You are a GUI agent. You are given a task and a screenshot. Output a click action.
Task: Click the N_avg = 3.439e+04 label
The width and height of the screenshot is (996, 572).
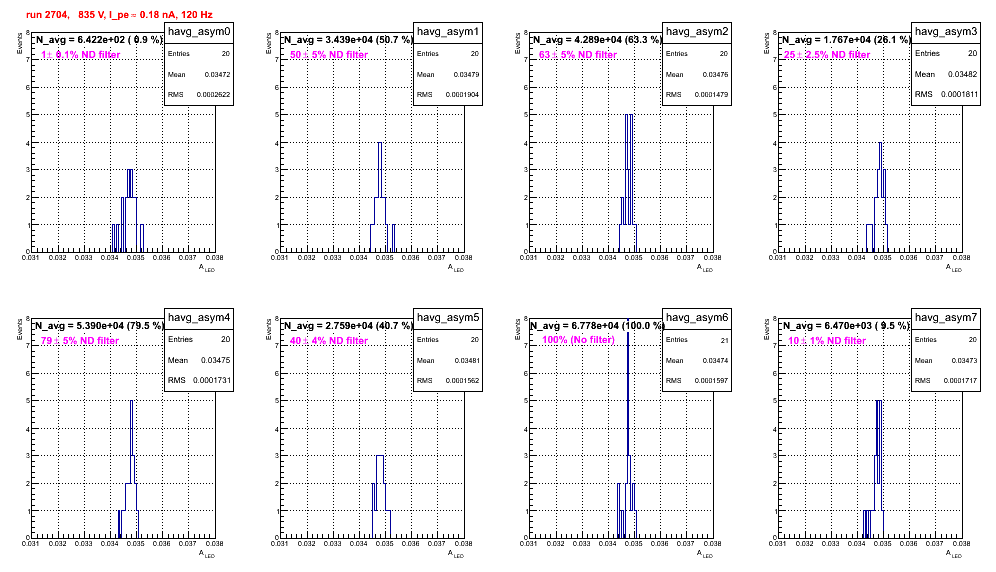click(x=348, y=40)
